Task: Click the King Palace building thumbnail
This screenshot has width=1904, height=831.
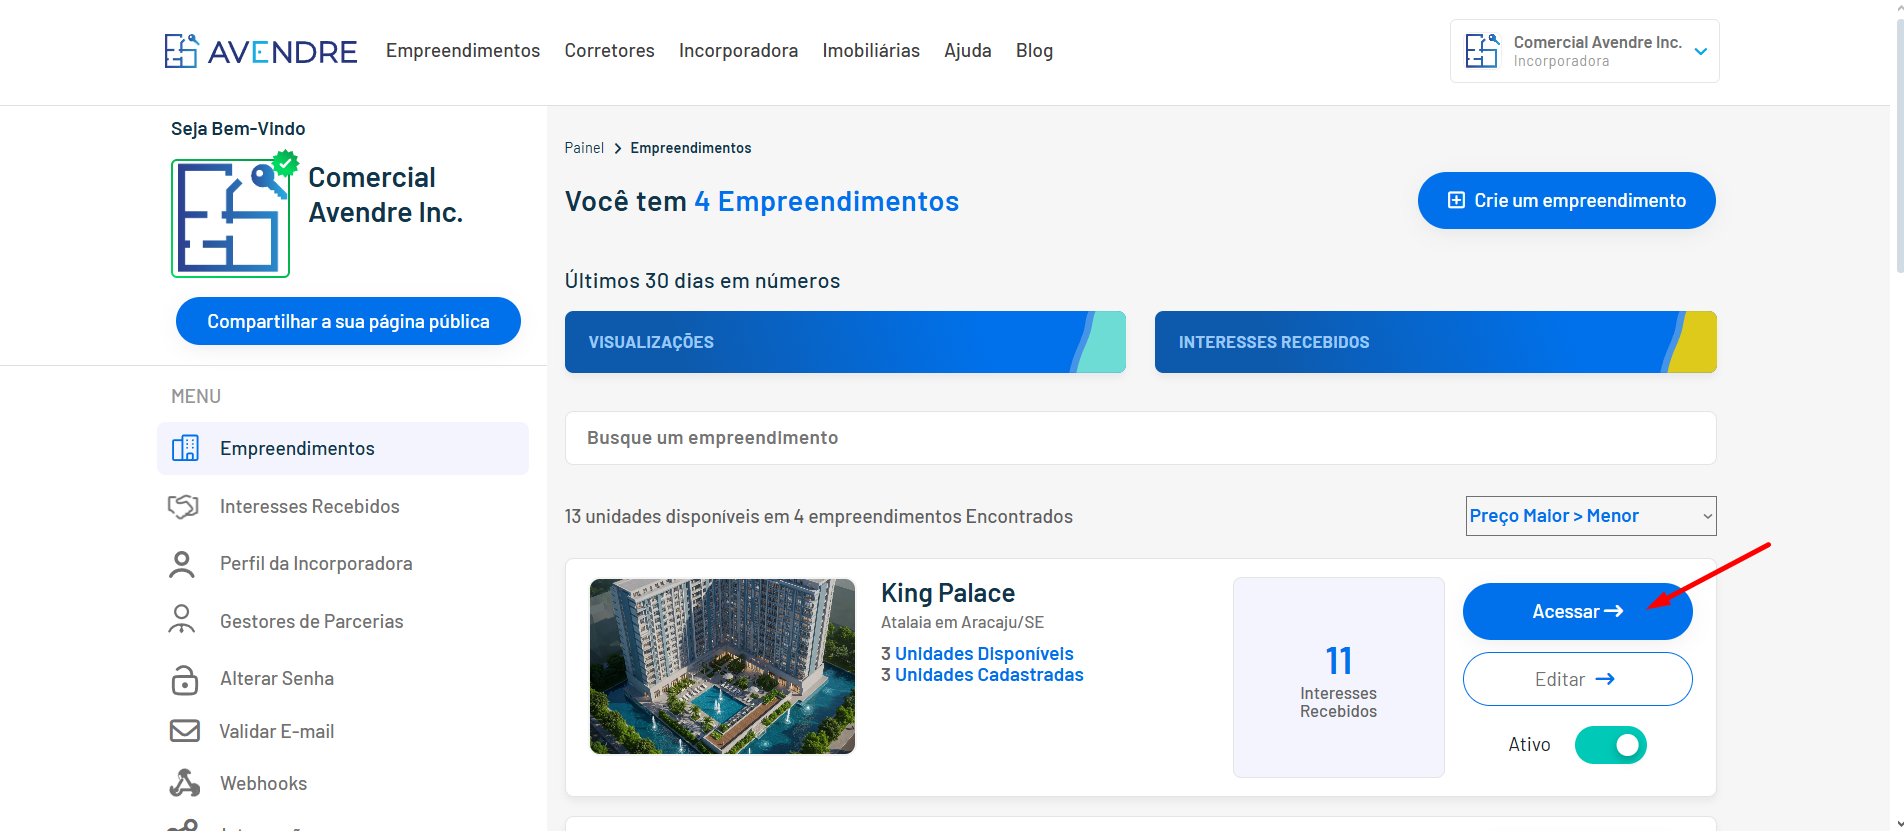Action: pos(722,666)
